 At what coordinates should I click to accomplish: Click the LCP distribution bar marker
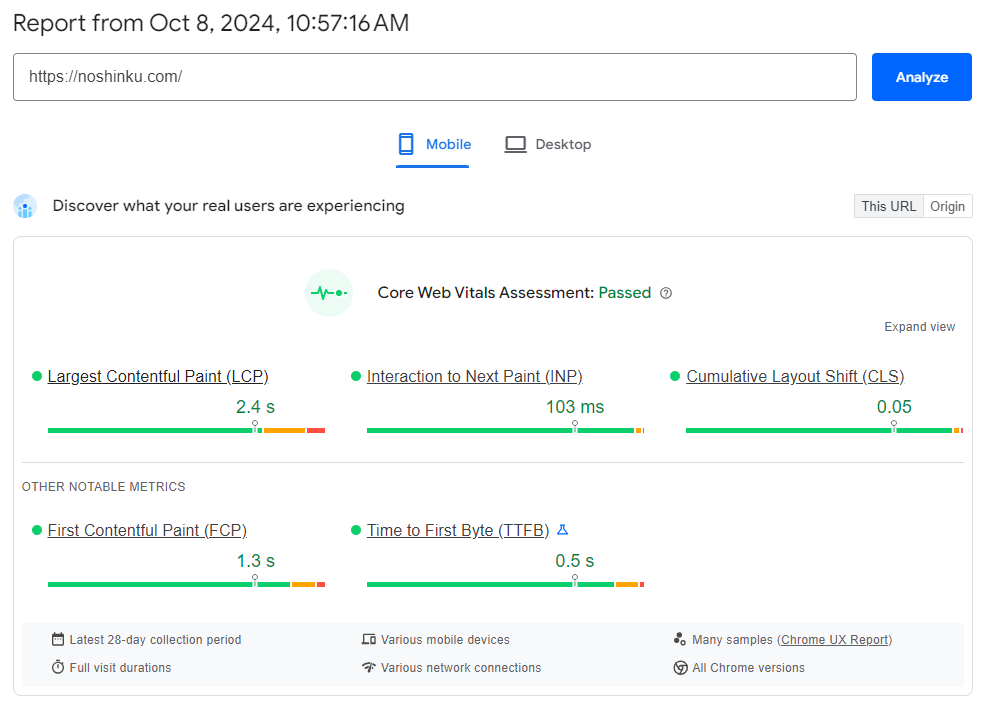click(255, 425)
